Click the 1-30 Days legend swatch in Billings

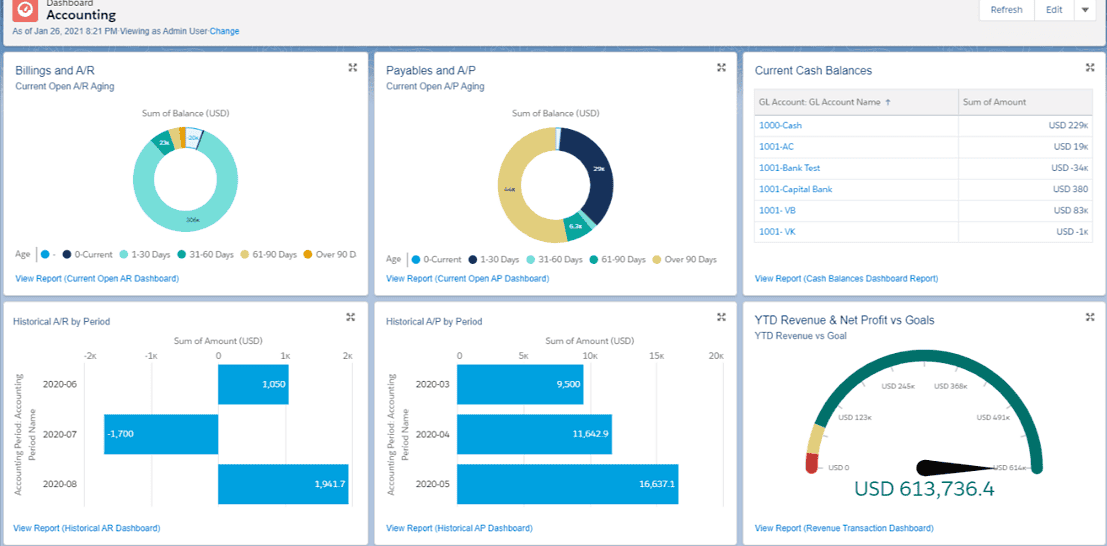(x=124, y=255)
